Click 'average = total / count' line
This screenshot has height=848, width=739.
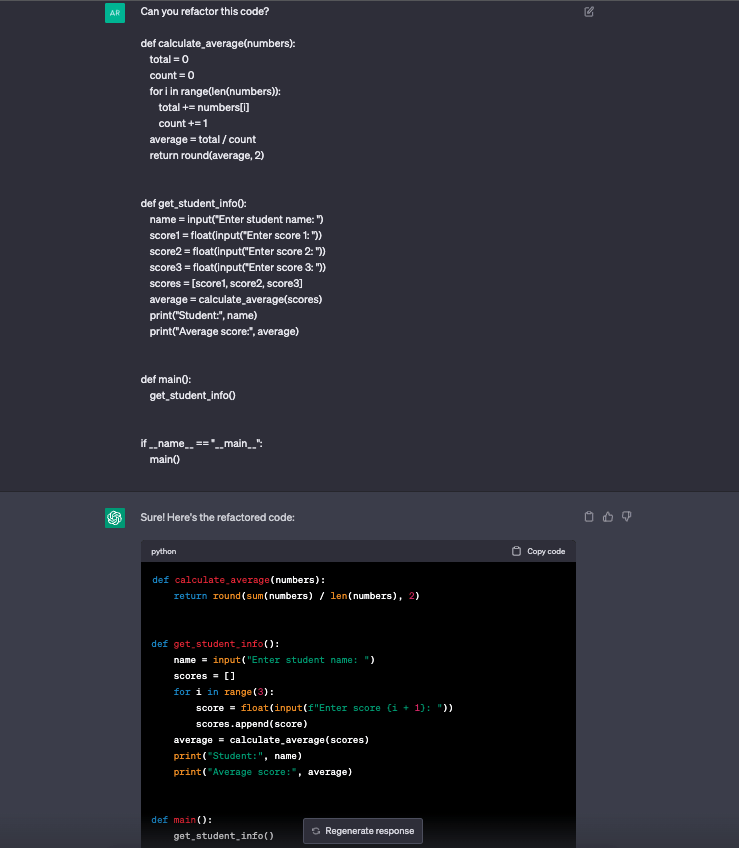pos(202,140)
